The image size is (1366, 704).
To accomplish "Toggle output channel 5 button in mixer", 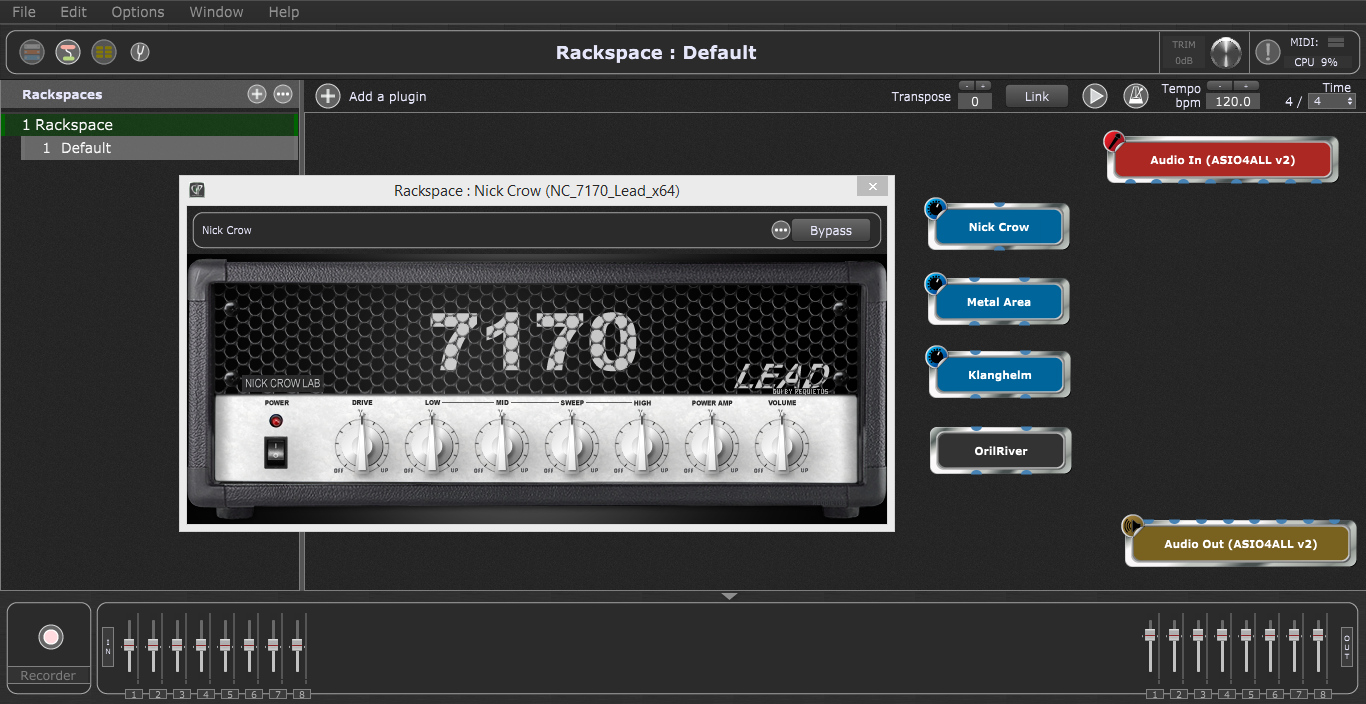I will (x=1251, y=694).
